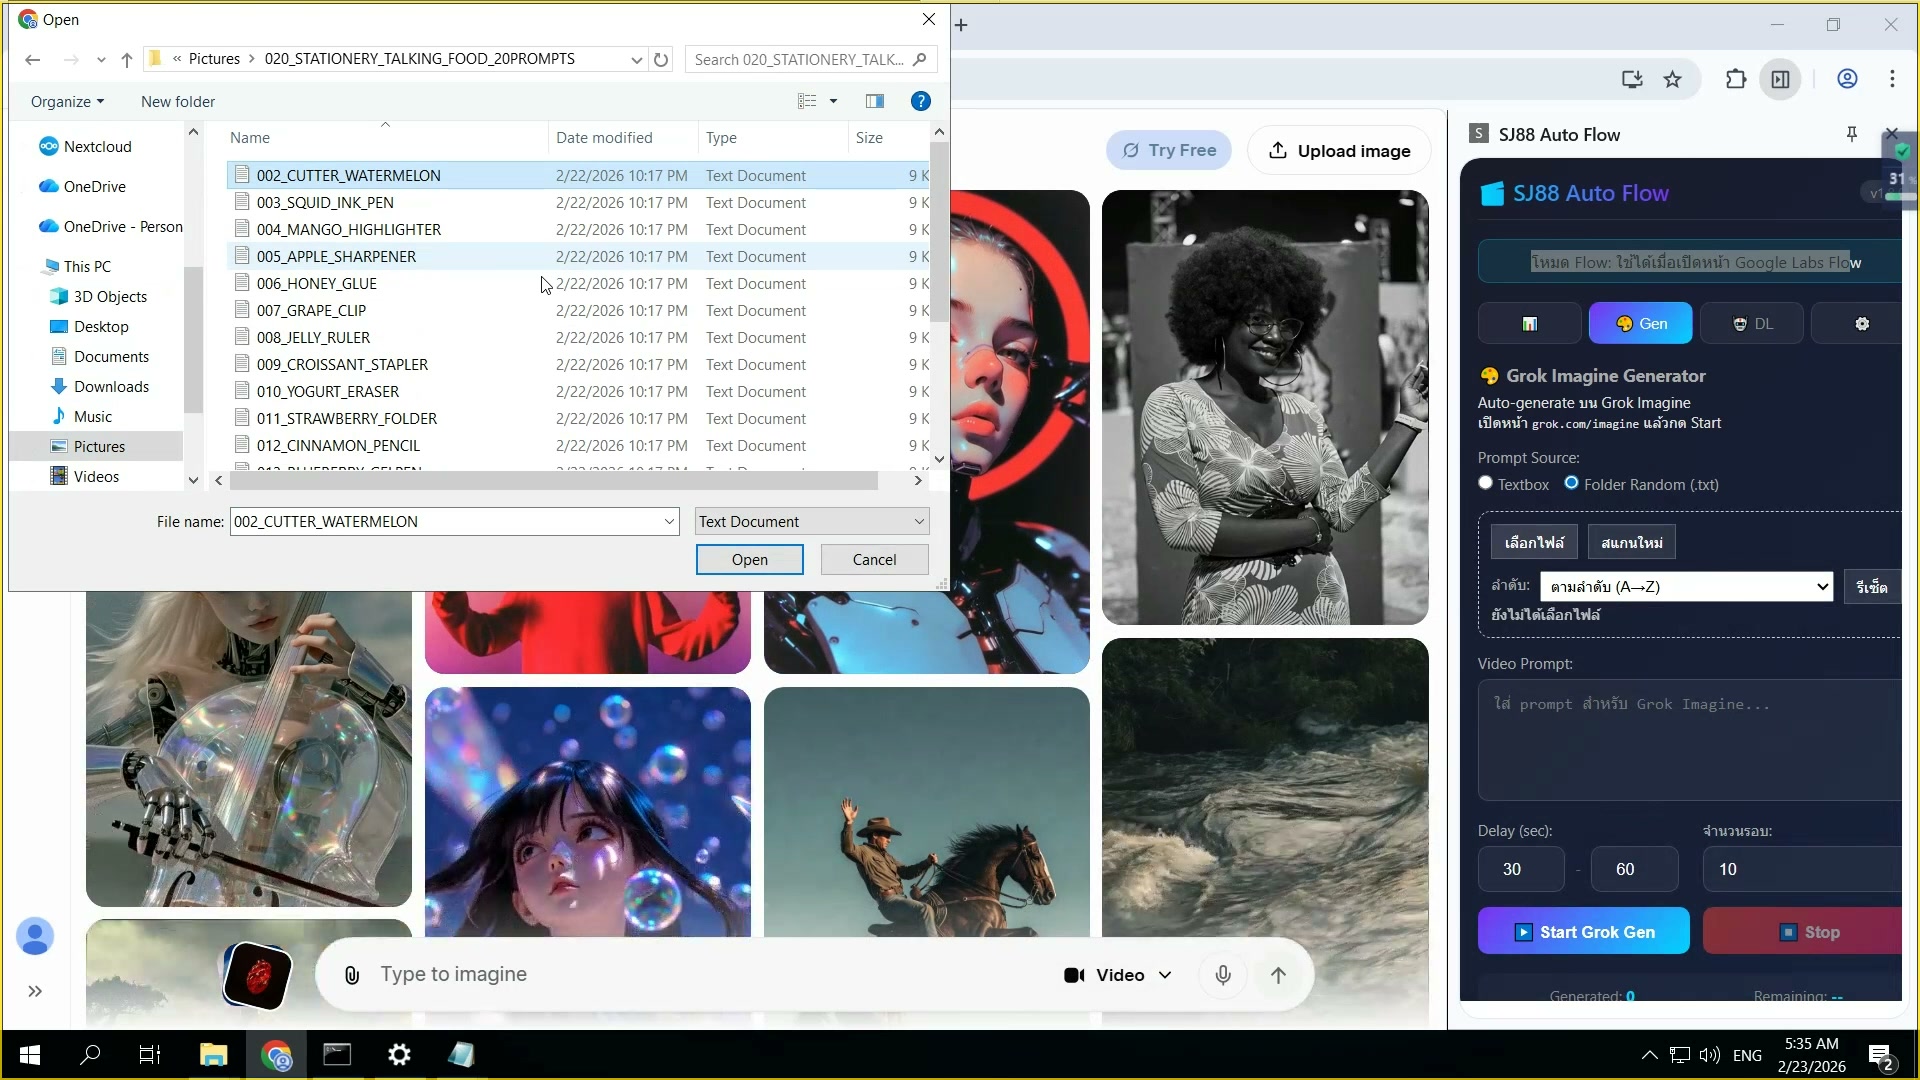
Task: Expand the Video mode dropdown in the imagine bar
Action: point(1166,974)
